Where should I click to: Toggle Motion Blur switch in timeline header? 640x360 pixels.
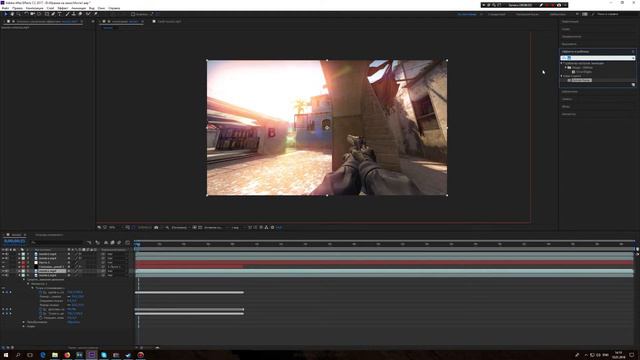[119, 242]
